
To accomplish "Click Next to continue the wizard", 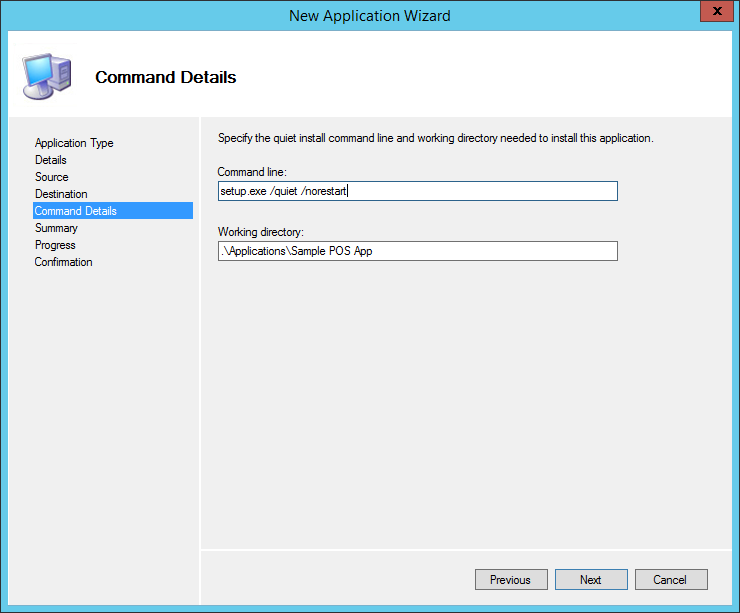I will [590, 580].
